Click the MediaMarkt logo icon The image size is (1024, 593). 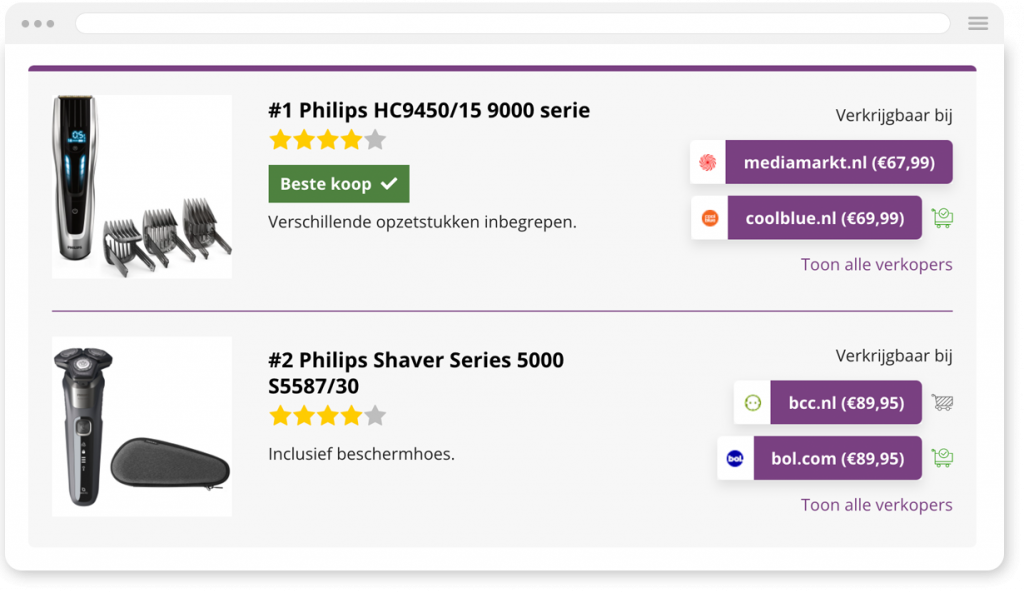pos(708,162)
